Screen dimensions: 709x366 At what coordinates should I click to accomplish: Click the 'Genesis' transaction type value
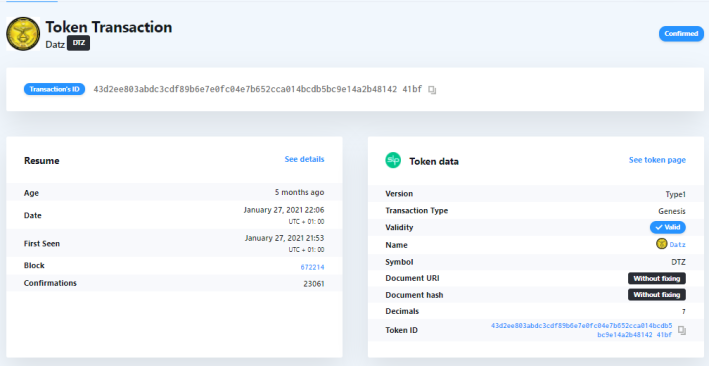672,211
